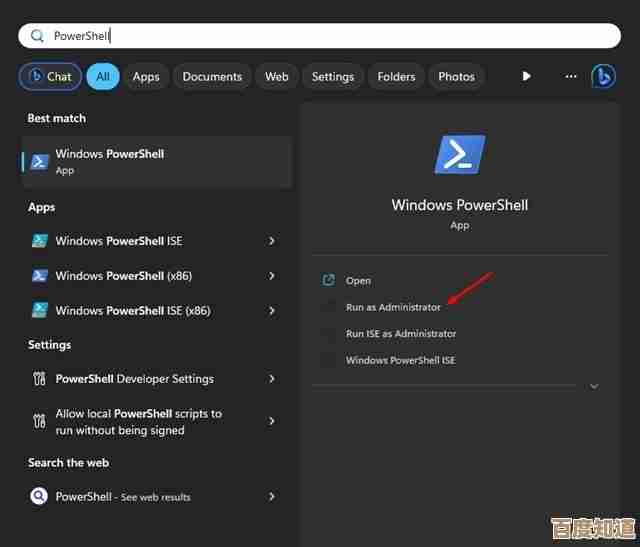Click web search magnifier icon
640x547 pixels.
(39, 496)
